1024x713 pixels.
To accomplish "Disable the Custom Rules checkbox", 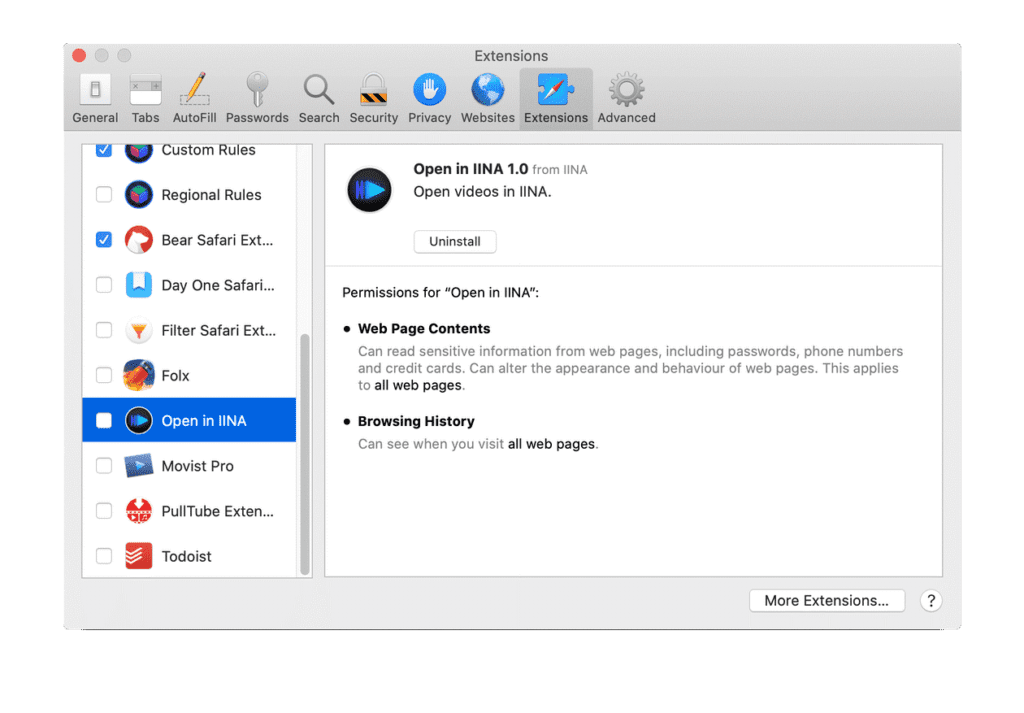I will tap(104, 150).
